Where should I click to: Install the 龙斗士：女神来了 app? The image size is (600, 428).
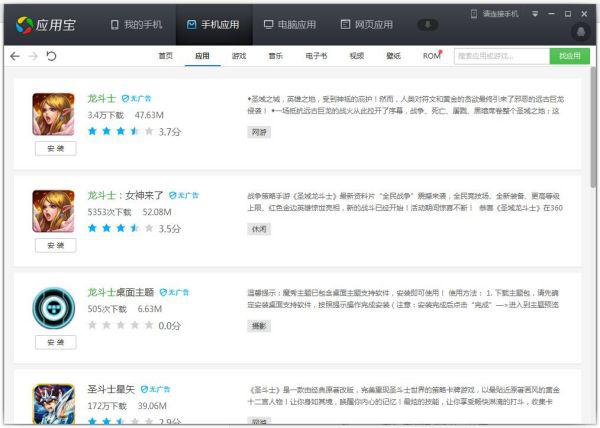[x=55, y=246]
